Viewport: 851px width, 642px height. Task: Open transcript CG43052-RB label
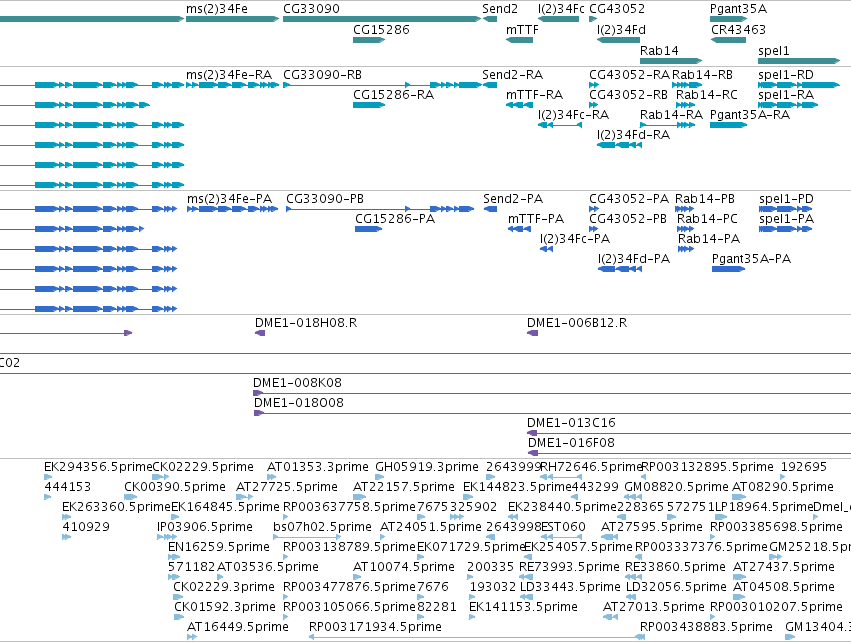point(628,94)
